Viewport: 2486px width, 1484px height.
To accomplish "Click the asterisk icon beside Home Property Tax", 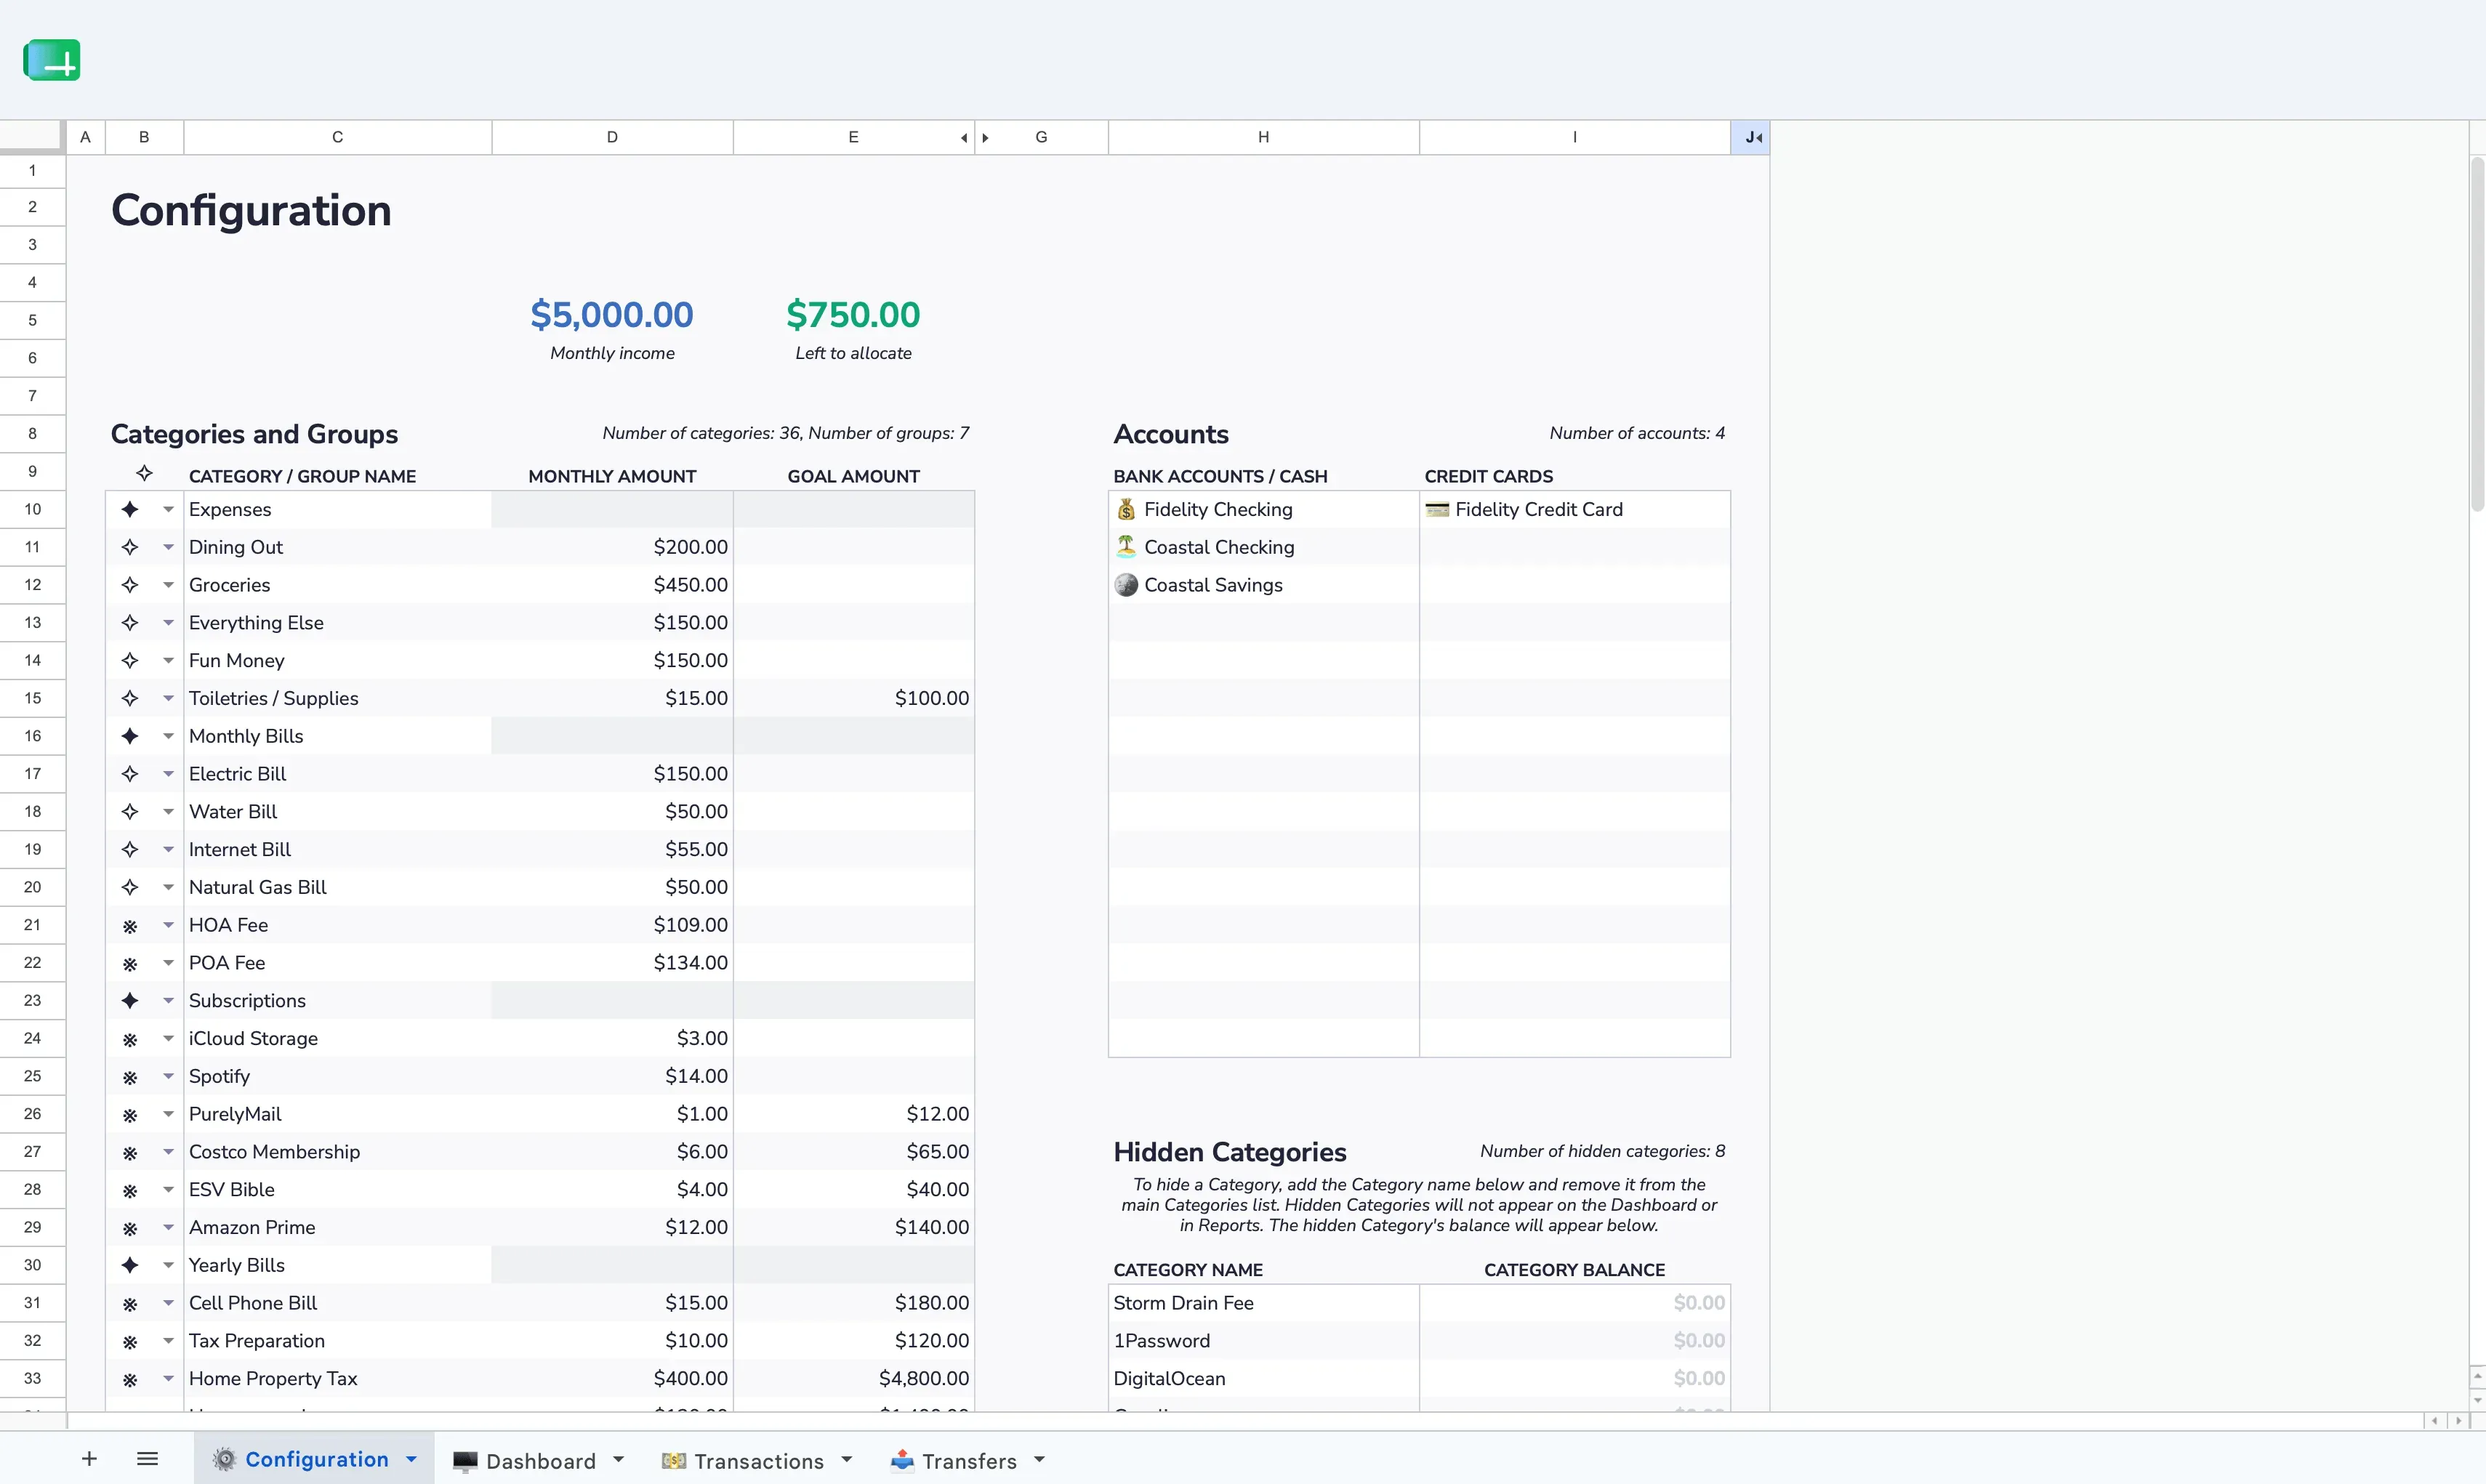I will point(130,1380).
